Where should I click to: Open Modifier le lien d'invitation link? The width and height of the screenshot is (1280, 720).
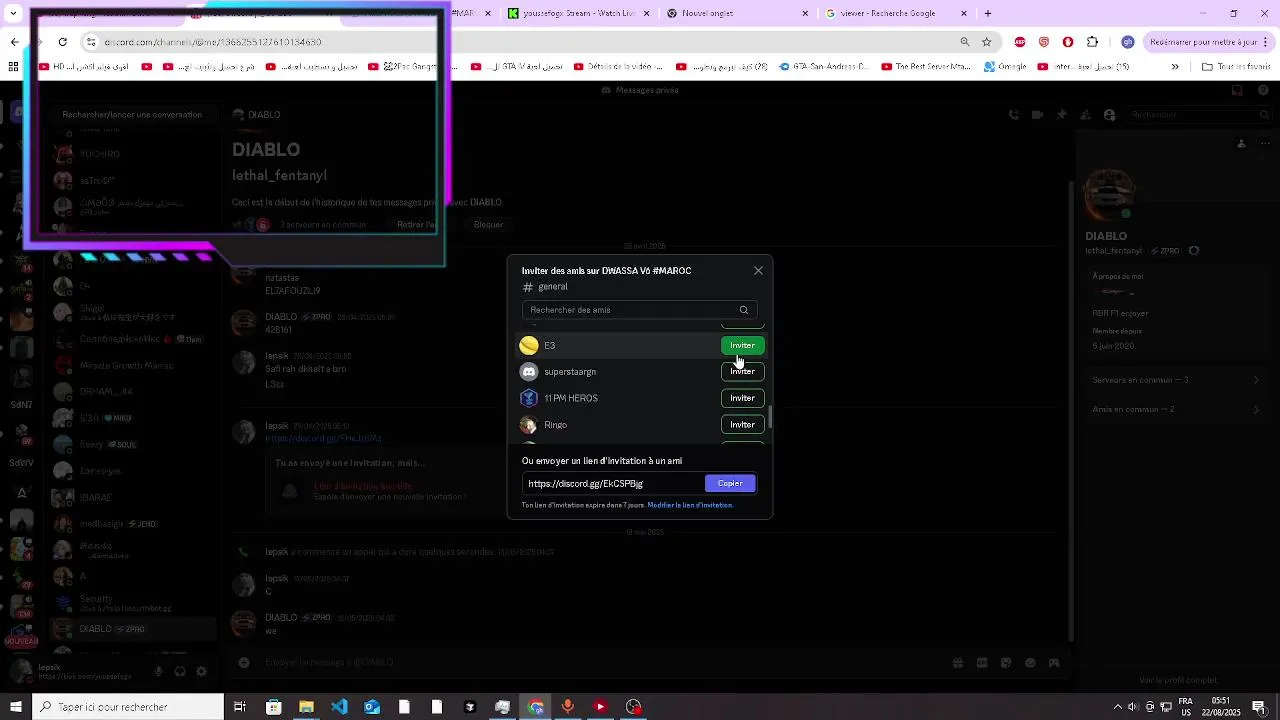[690, 506]
